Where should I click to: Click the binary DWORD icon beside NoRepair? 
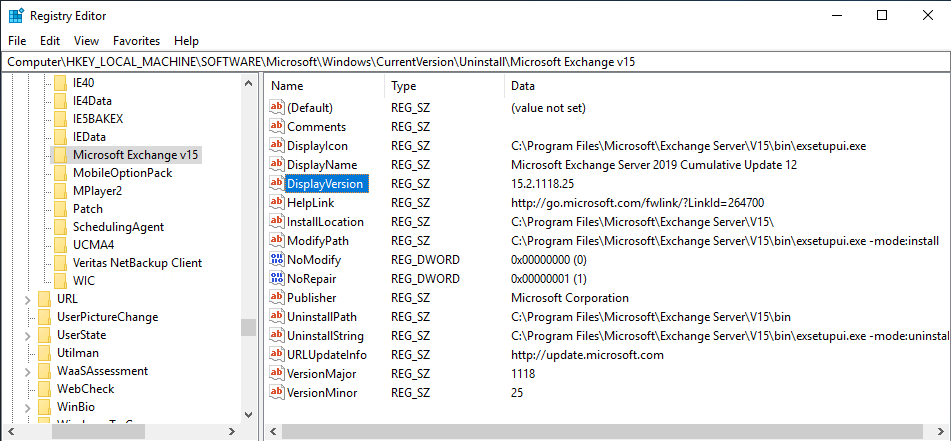277,279
